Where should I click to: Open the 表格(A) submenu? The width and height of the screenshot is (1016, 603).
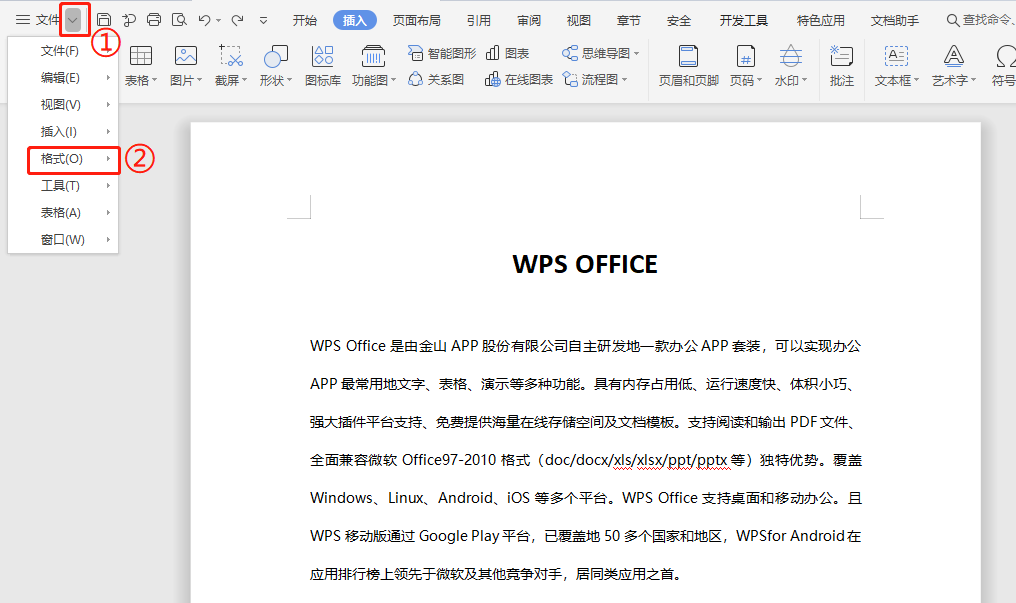coord(63,212)
